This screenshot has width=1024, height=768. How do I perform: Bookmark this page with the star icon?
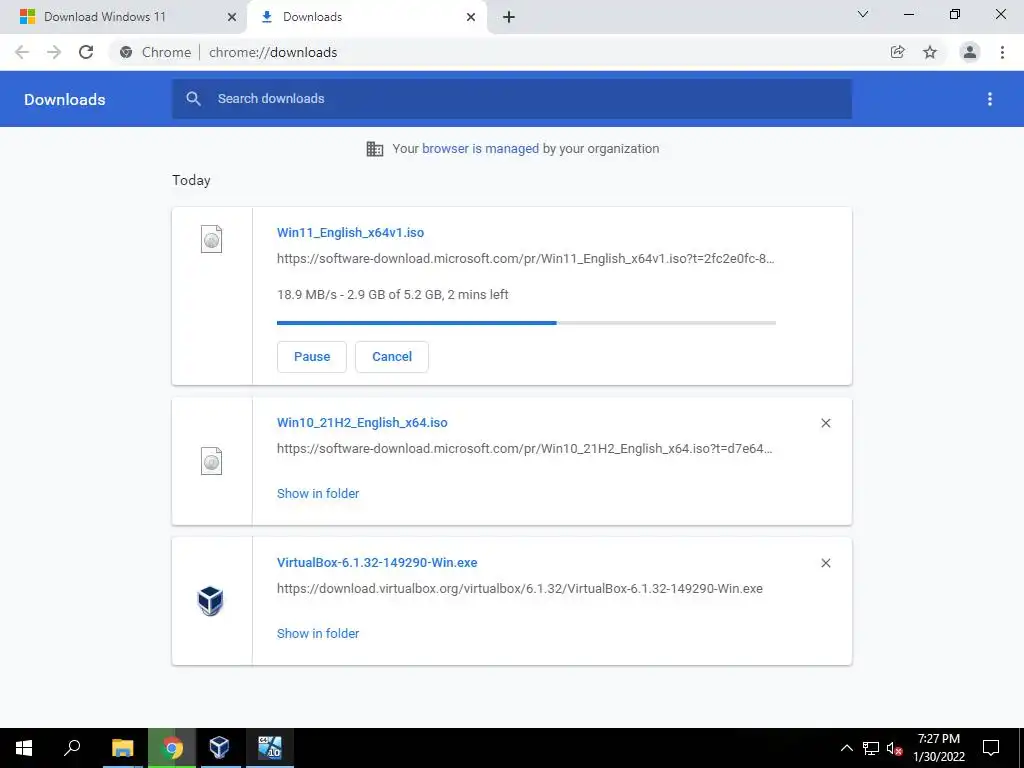[x=930, y=52]
